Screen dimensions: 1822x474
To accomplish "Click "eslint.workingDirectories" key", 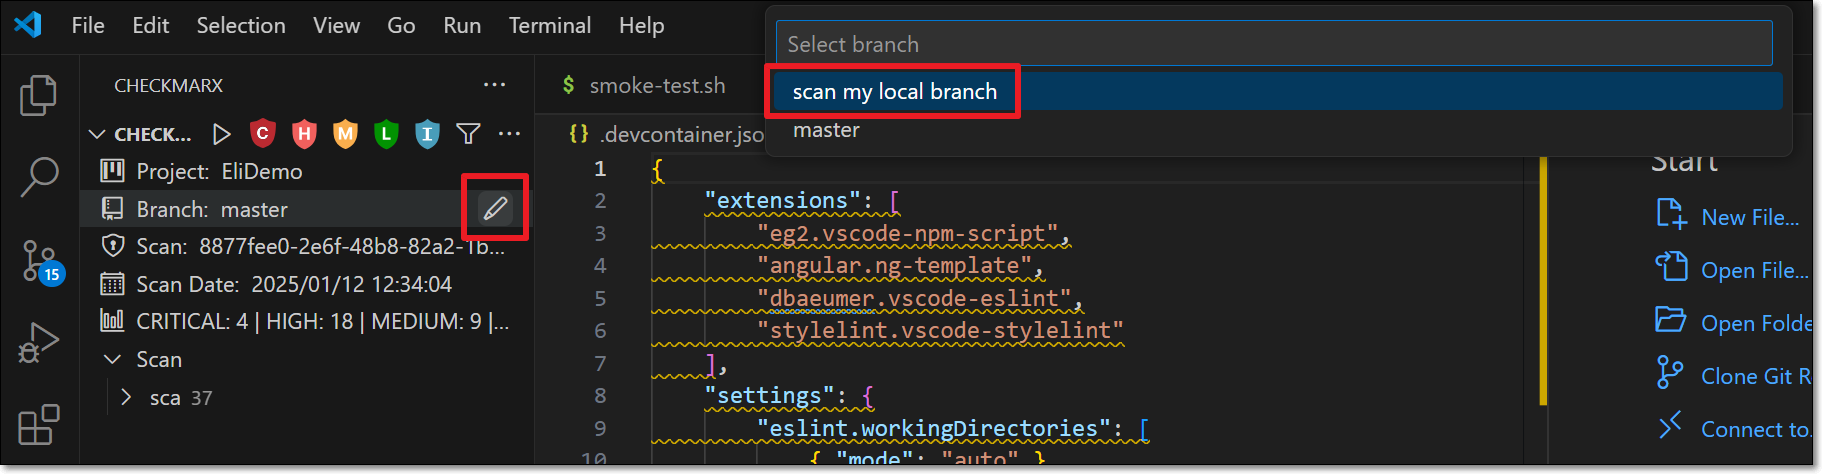I will pos(934,428).
